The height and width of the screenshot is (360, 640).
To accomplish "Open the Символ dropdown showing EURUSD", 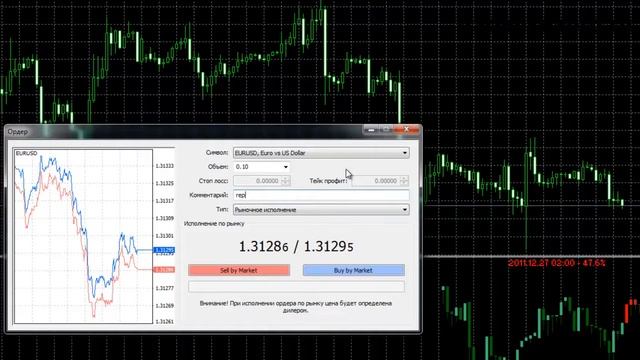I will (x=321, y=153).
